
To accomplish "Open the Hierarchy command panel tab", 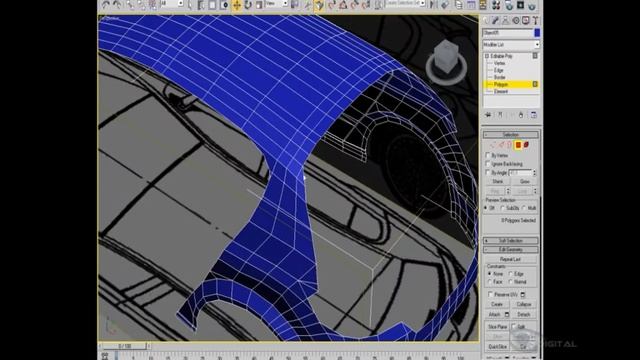I will coord(506,20).
